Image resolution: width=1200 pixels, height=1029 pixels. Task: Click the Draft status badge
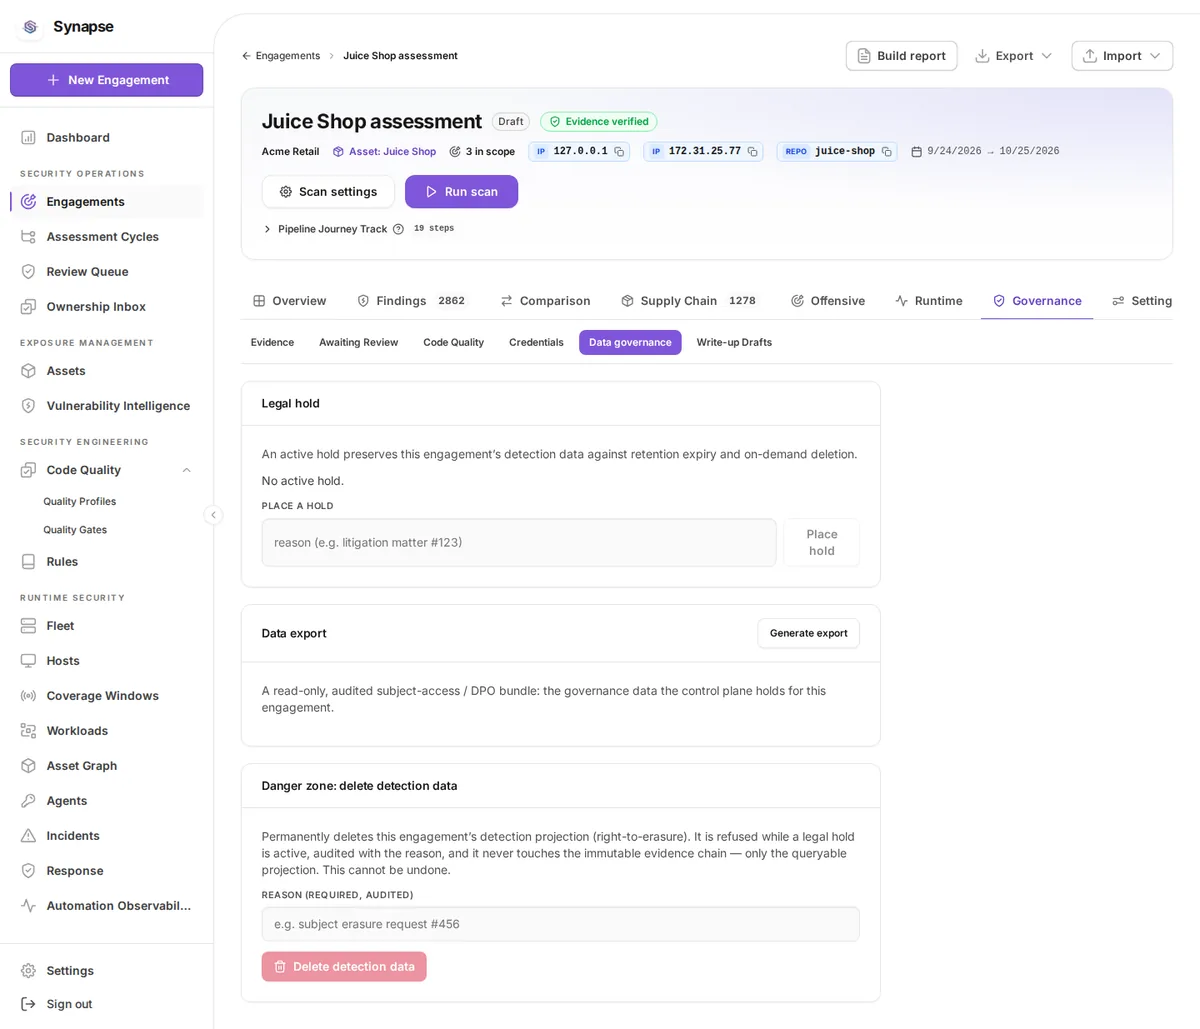click(511, 122)
